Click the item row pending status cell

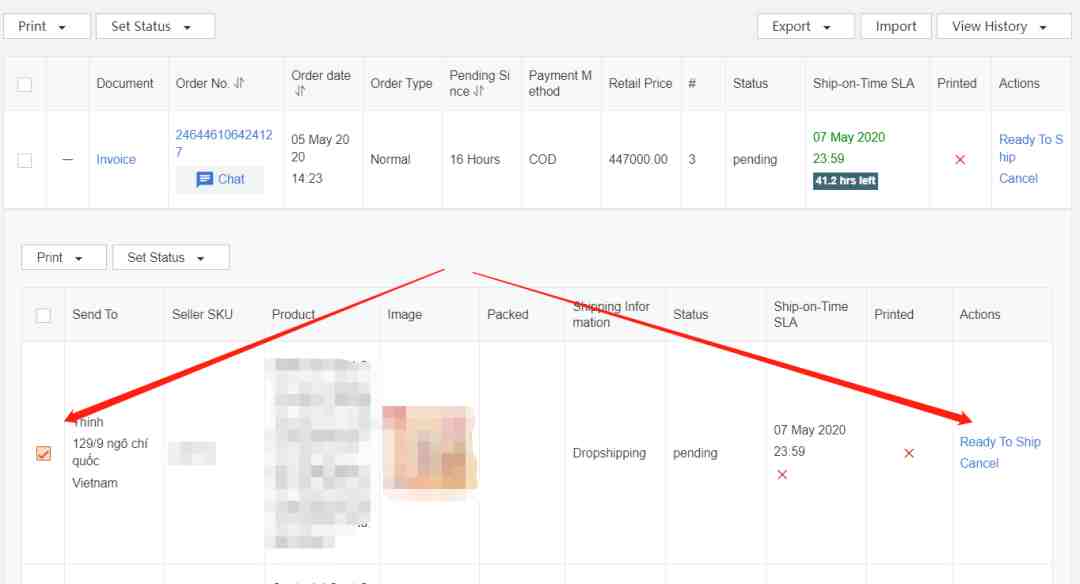695,453
